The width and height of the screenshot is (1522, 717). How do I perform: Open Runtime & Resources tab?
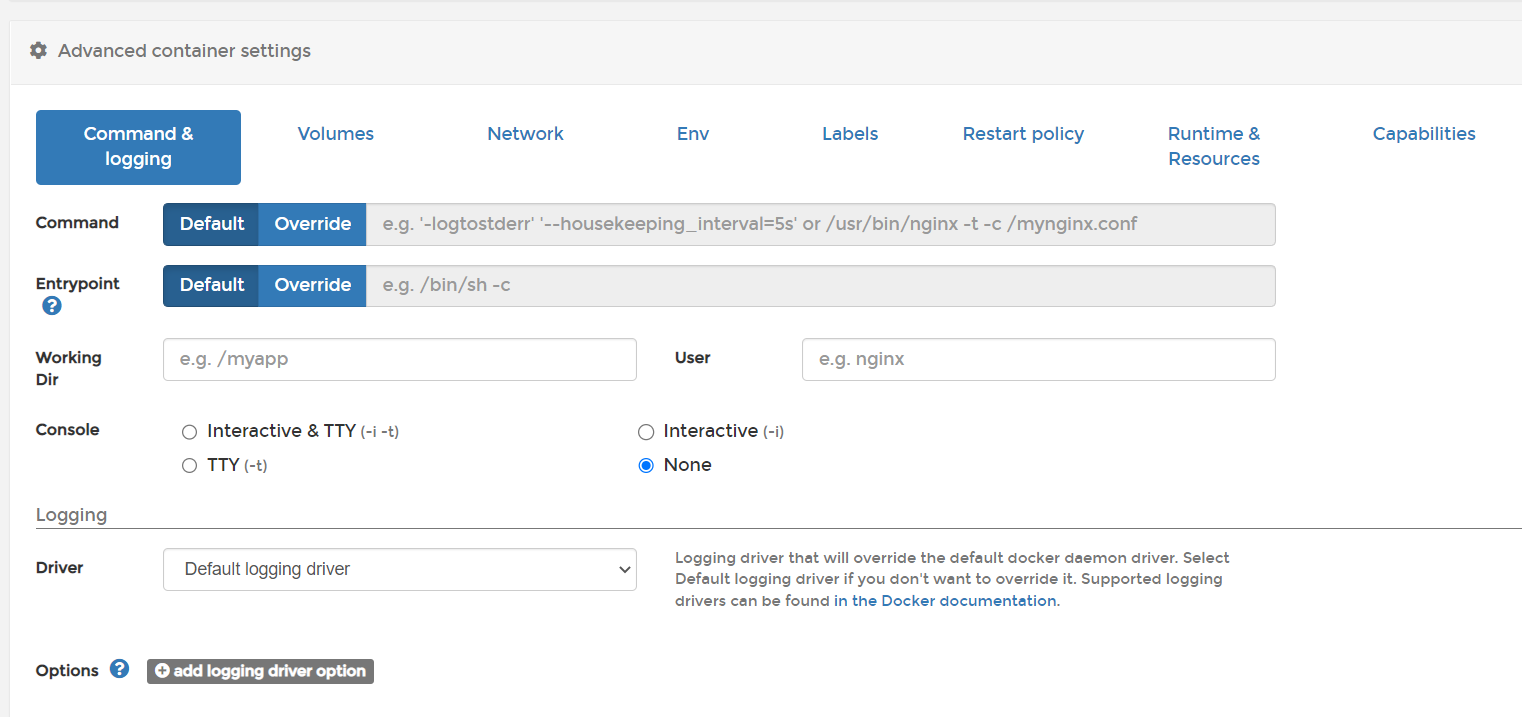pos(1213,146)
